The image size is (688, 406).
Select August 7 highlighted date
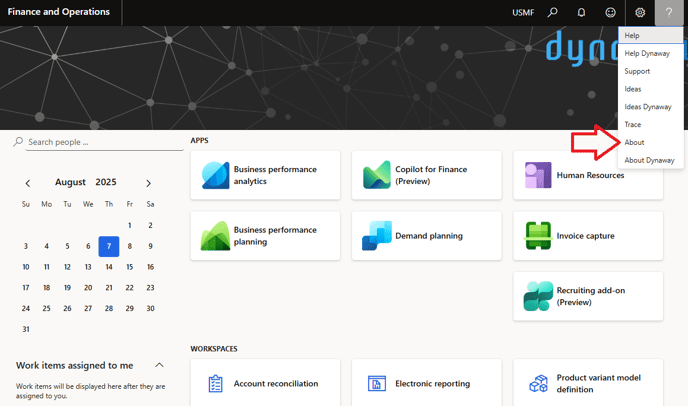(109, 246)
